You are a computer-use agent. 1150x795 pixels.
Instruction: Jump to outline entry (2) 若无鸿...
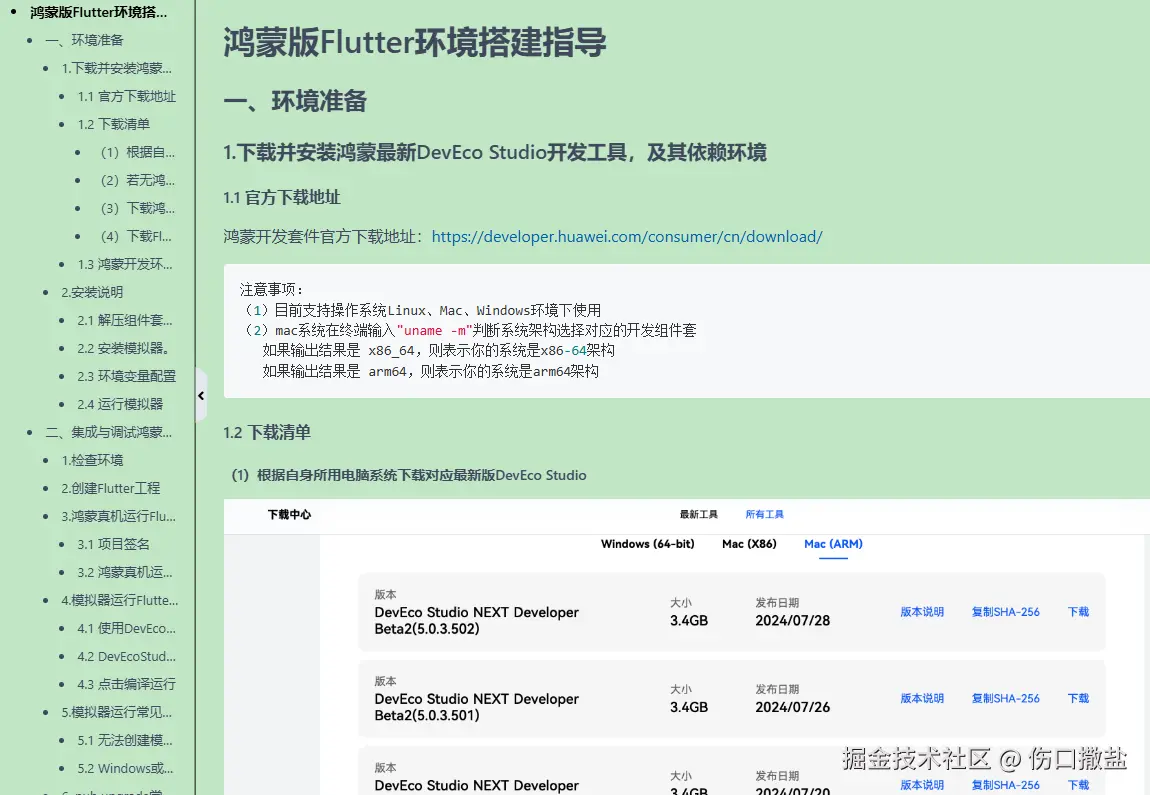tap(138, 180)
